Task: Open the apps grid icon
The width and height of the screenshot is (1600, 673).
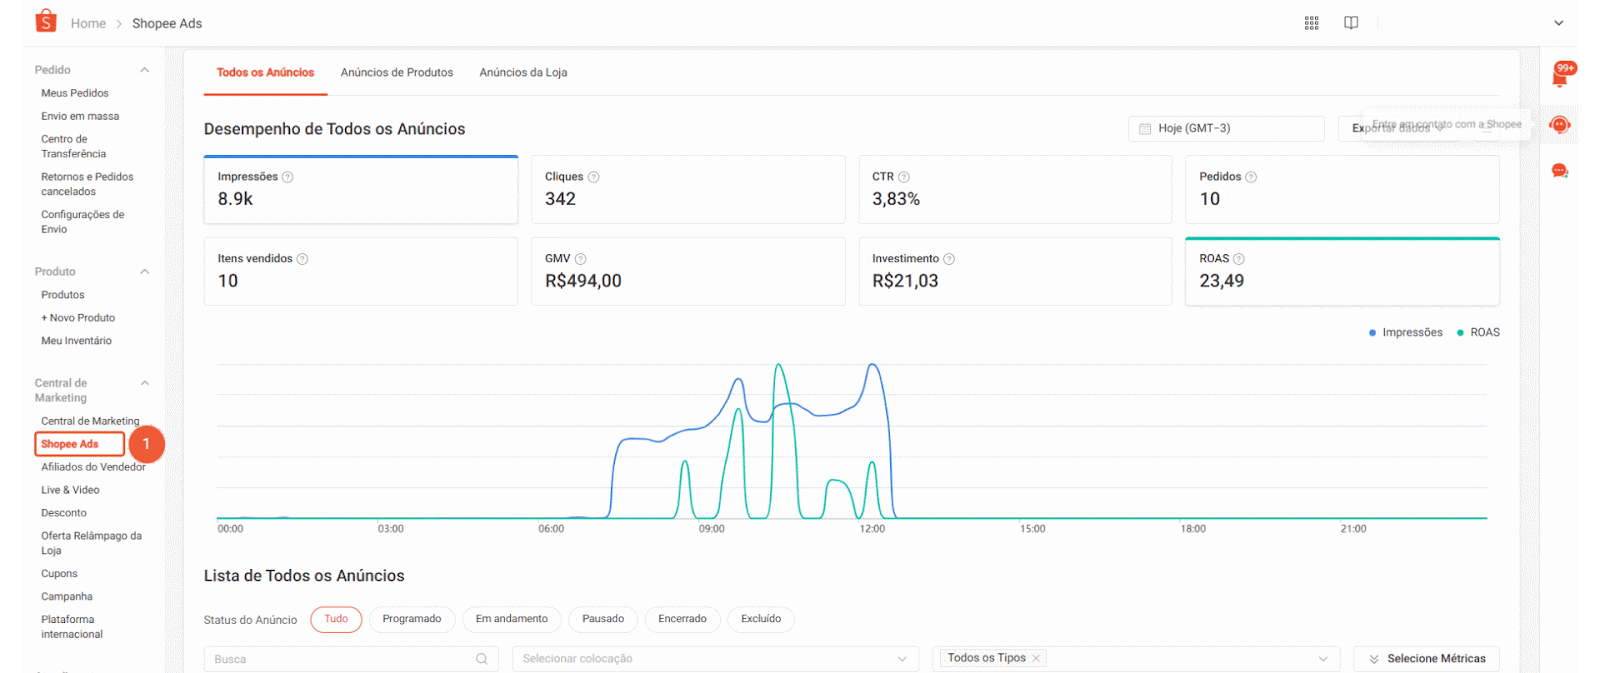Action: 1311,23
